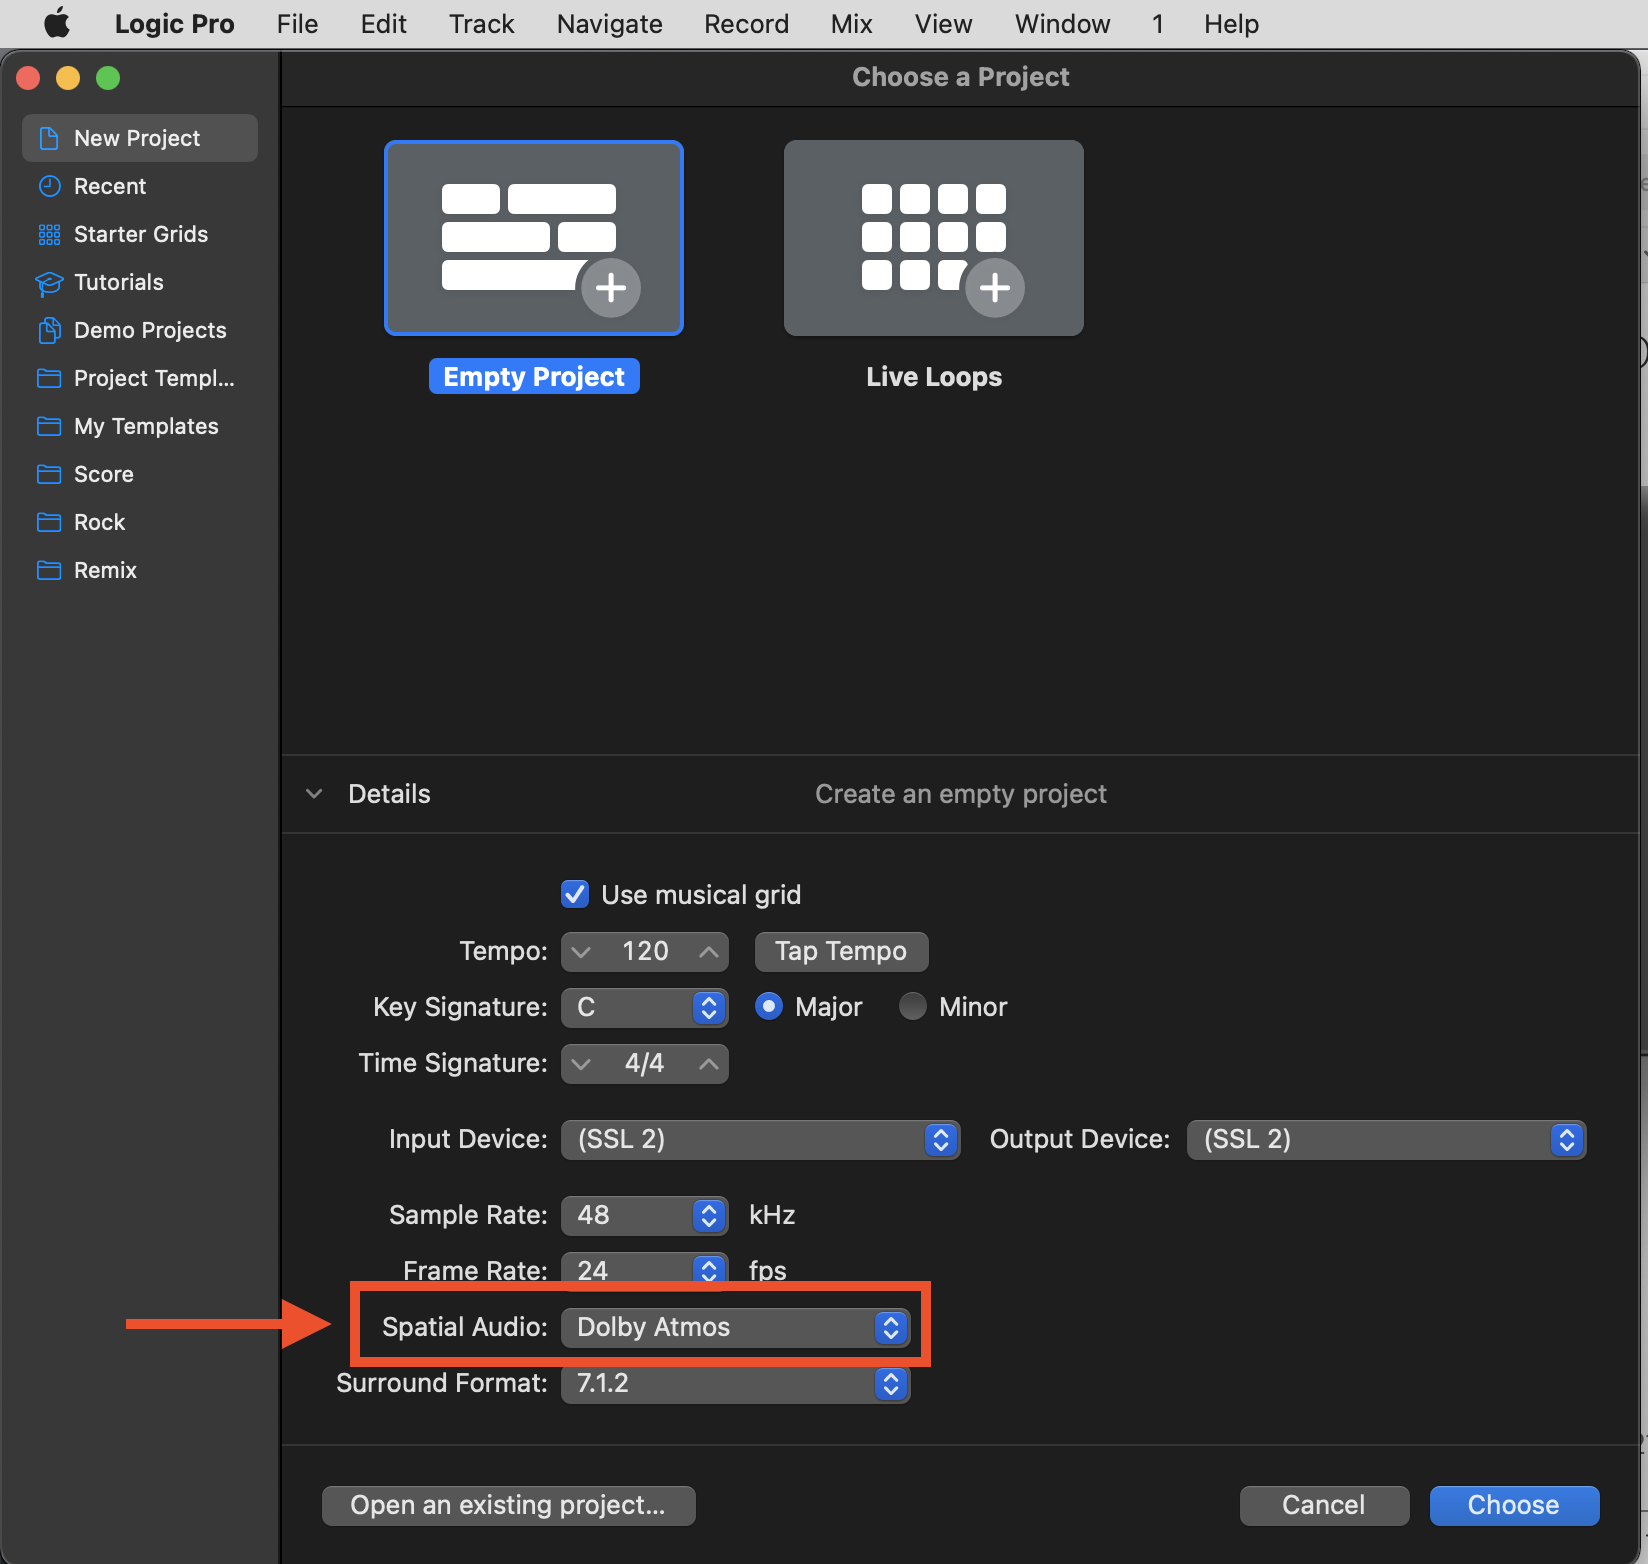The height and width of the screenshot is (1564, 1648).
Task: Click the Demo Projects icon
Action: [49, 330]
